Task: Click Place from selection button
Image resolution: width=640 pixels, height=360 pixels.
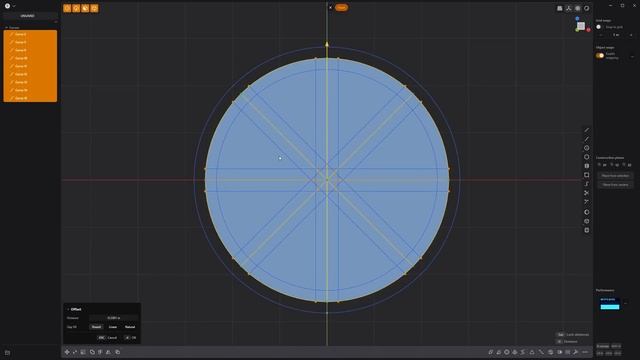Action: click(615, 176)
